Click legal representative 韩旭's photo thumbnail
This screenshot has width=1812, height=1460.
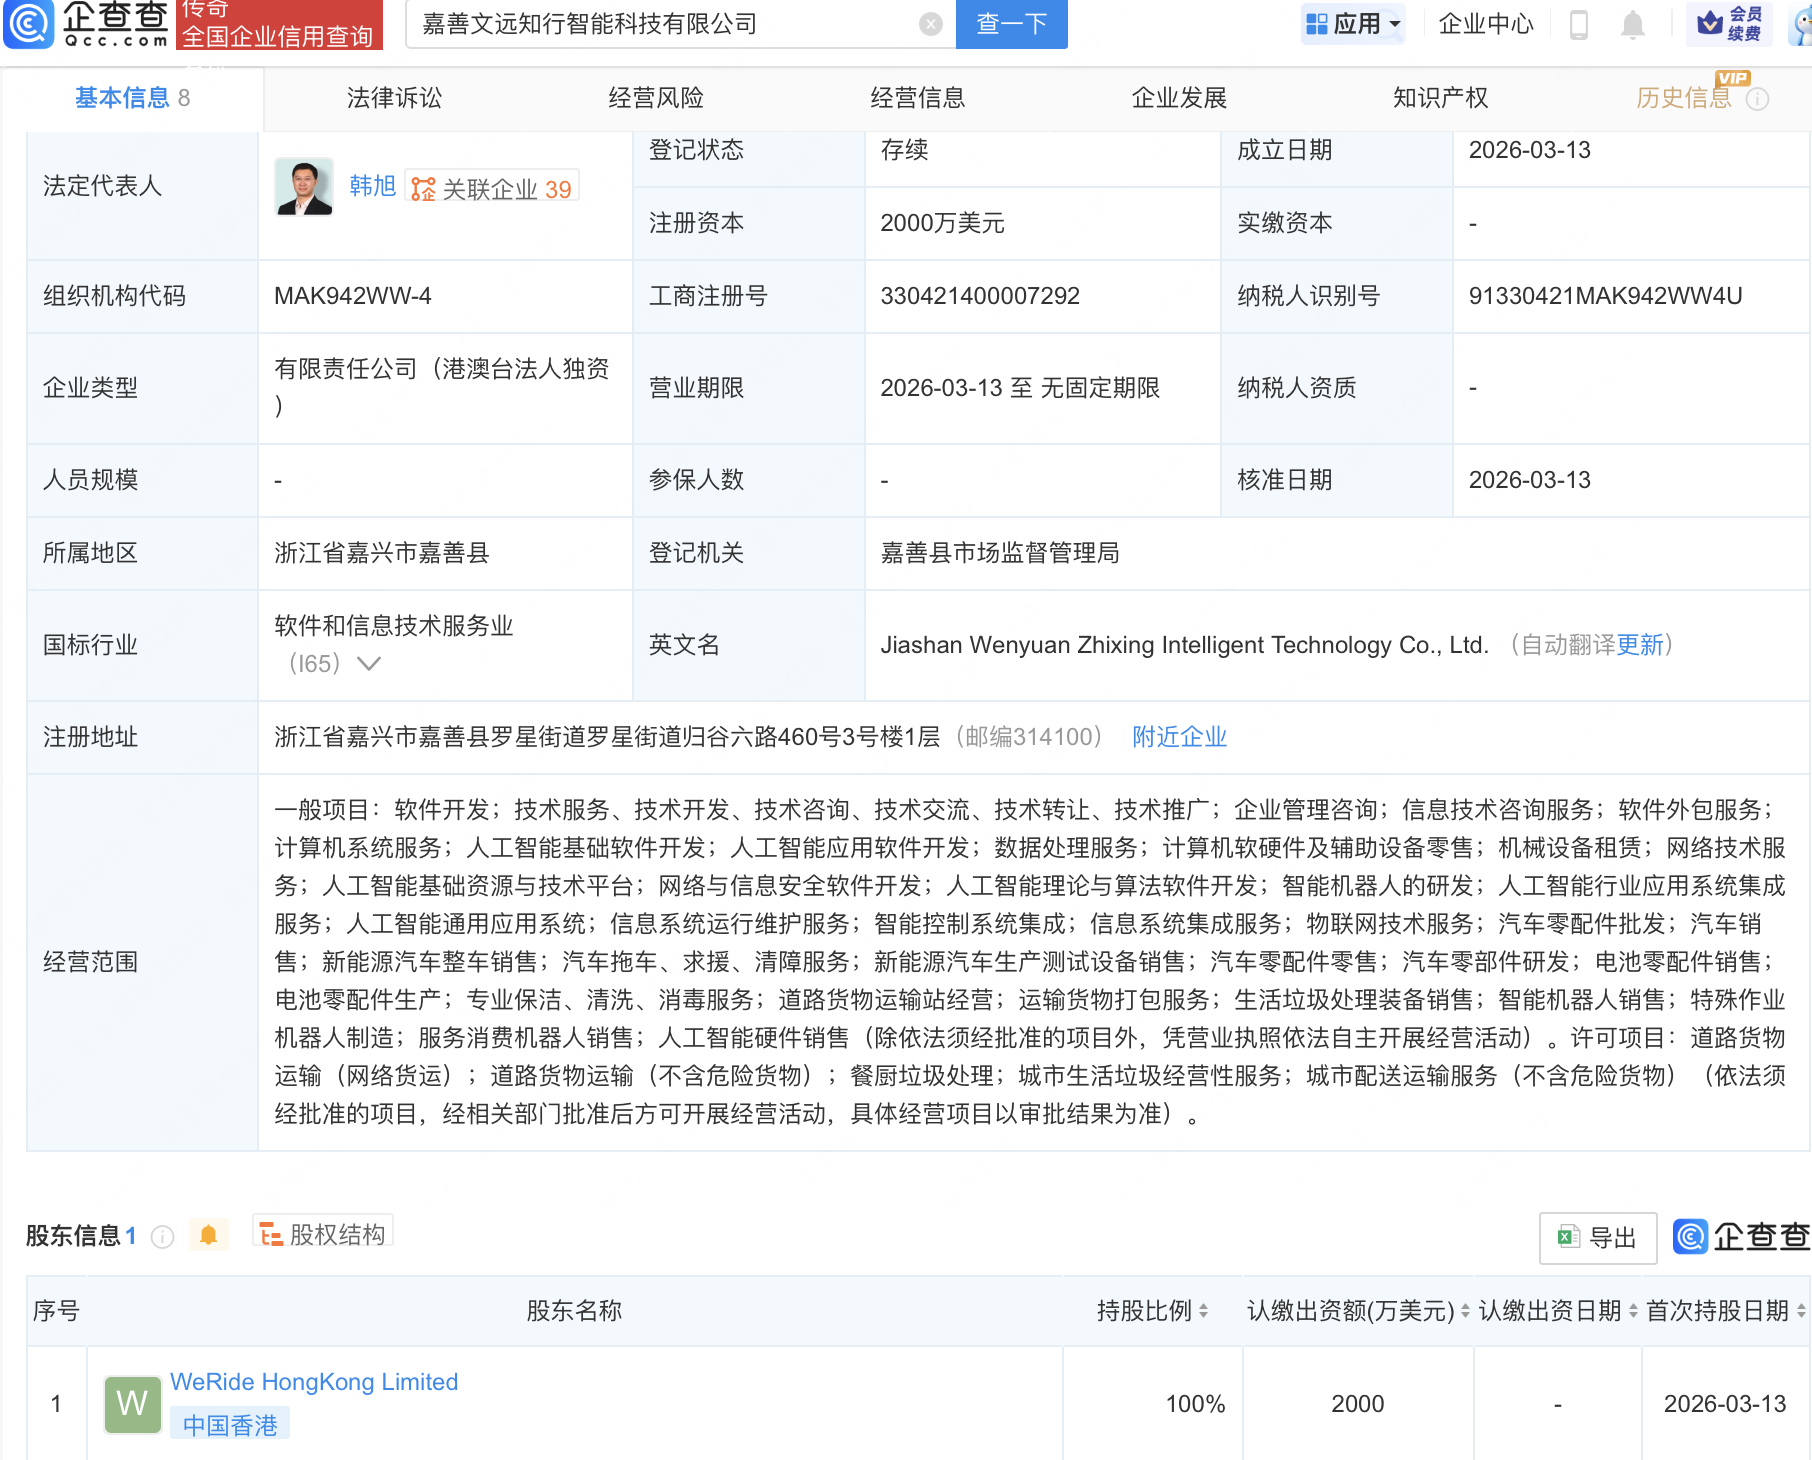coord(303,187)
